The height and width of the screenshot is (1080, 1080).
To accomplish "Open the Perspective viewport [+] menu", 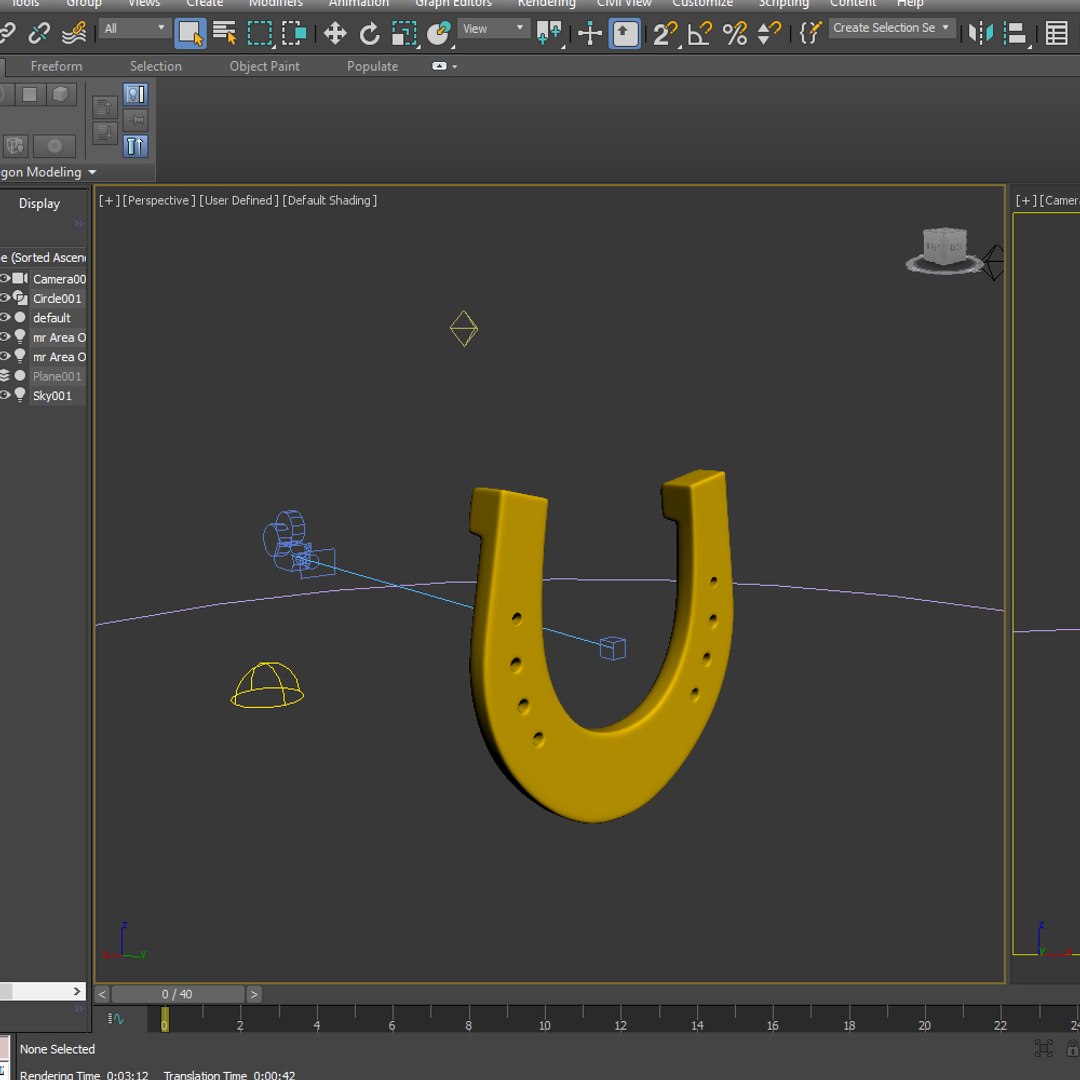I will (x=109, y=200).
